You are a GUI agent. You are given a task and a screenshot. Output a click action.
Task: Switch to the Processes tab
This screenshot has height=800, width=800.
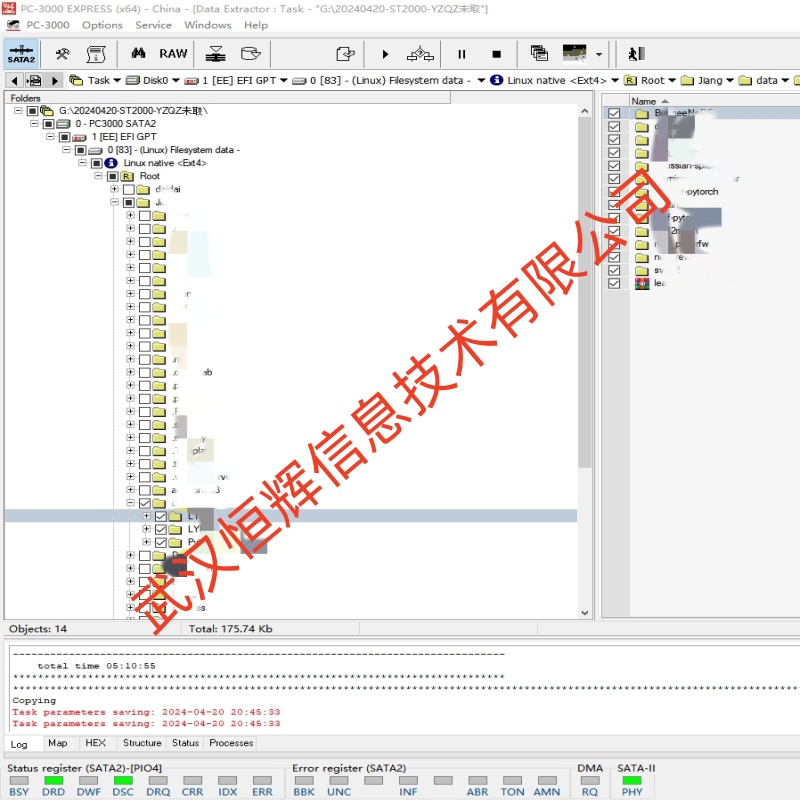(231, 743)
